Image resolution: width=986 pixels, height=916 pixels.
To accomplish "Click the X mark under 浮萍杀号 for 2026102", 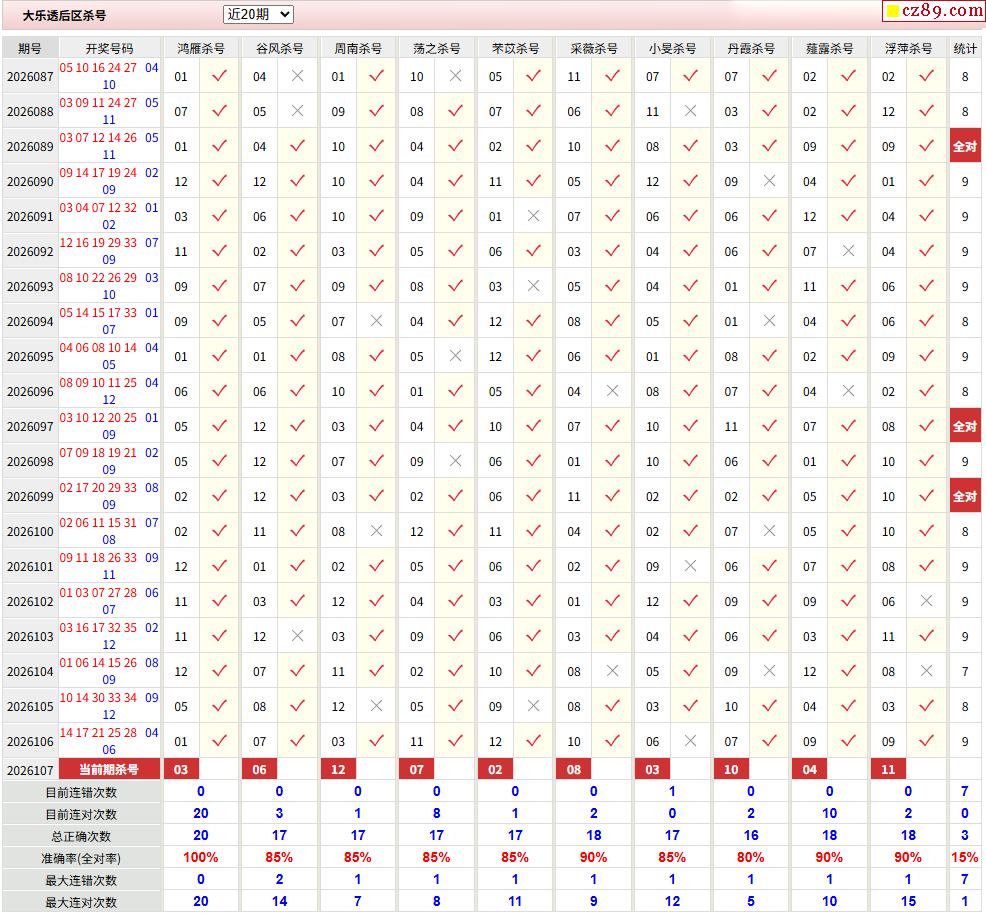I will click(926, 601).
